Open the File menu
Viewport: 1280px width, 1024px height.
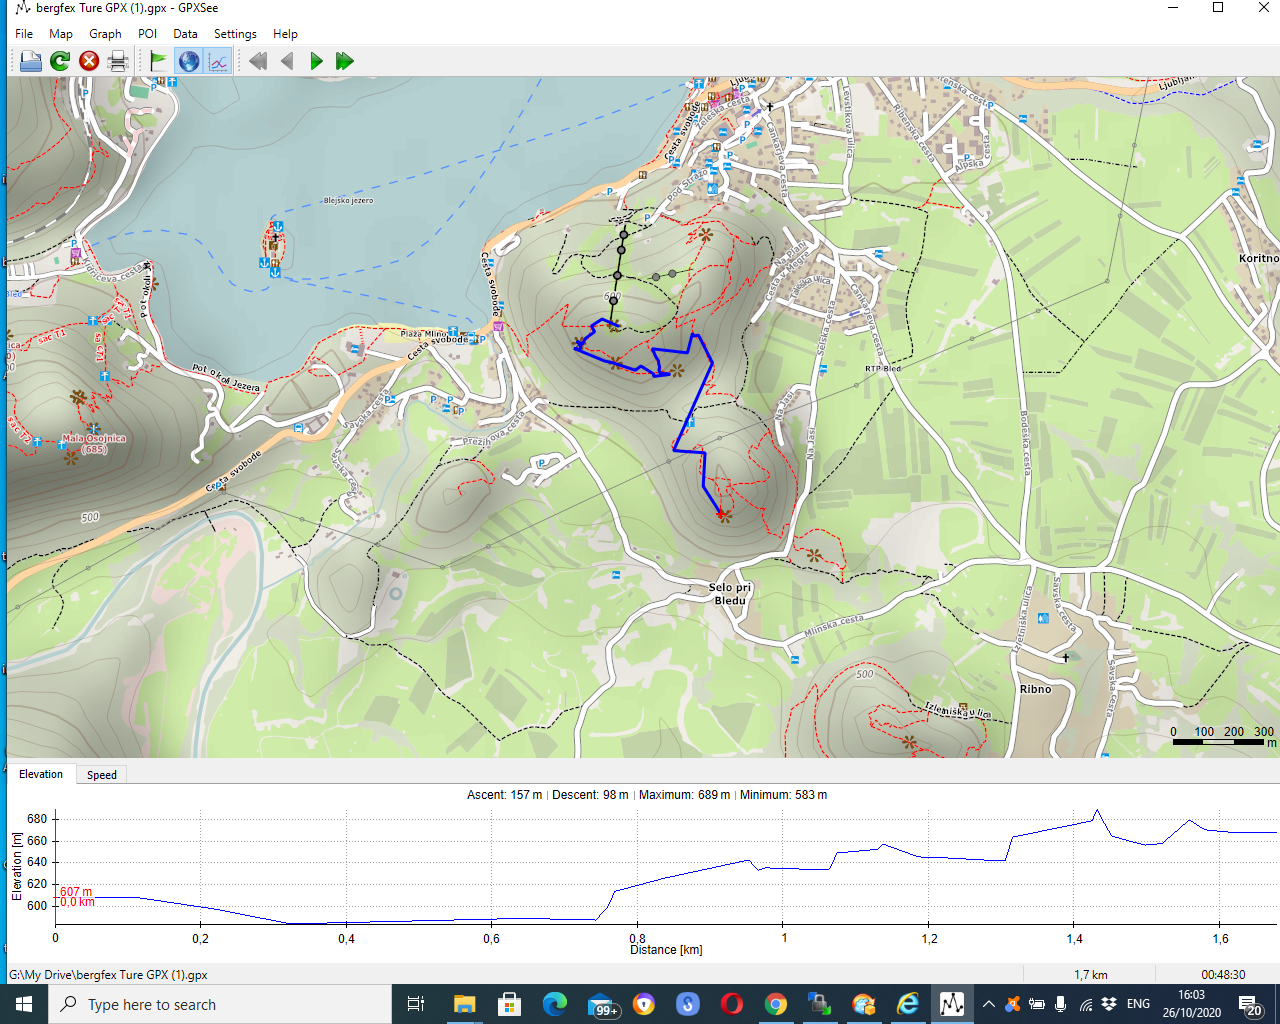point(24,33)
